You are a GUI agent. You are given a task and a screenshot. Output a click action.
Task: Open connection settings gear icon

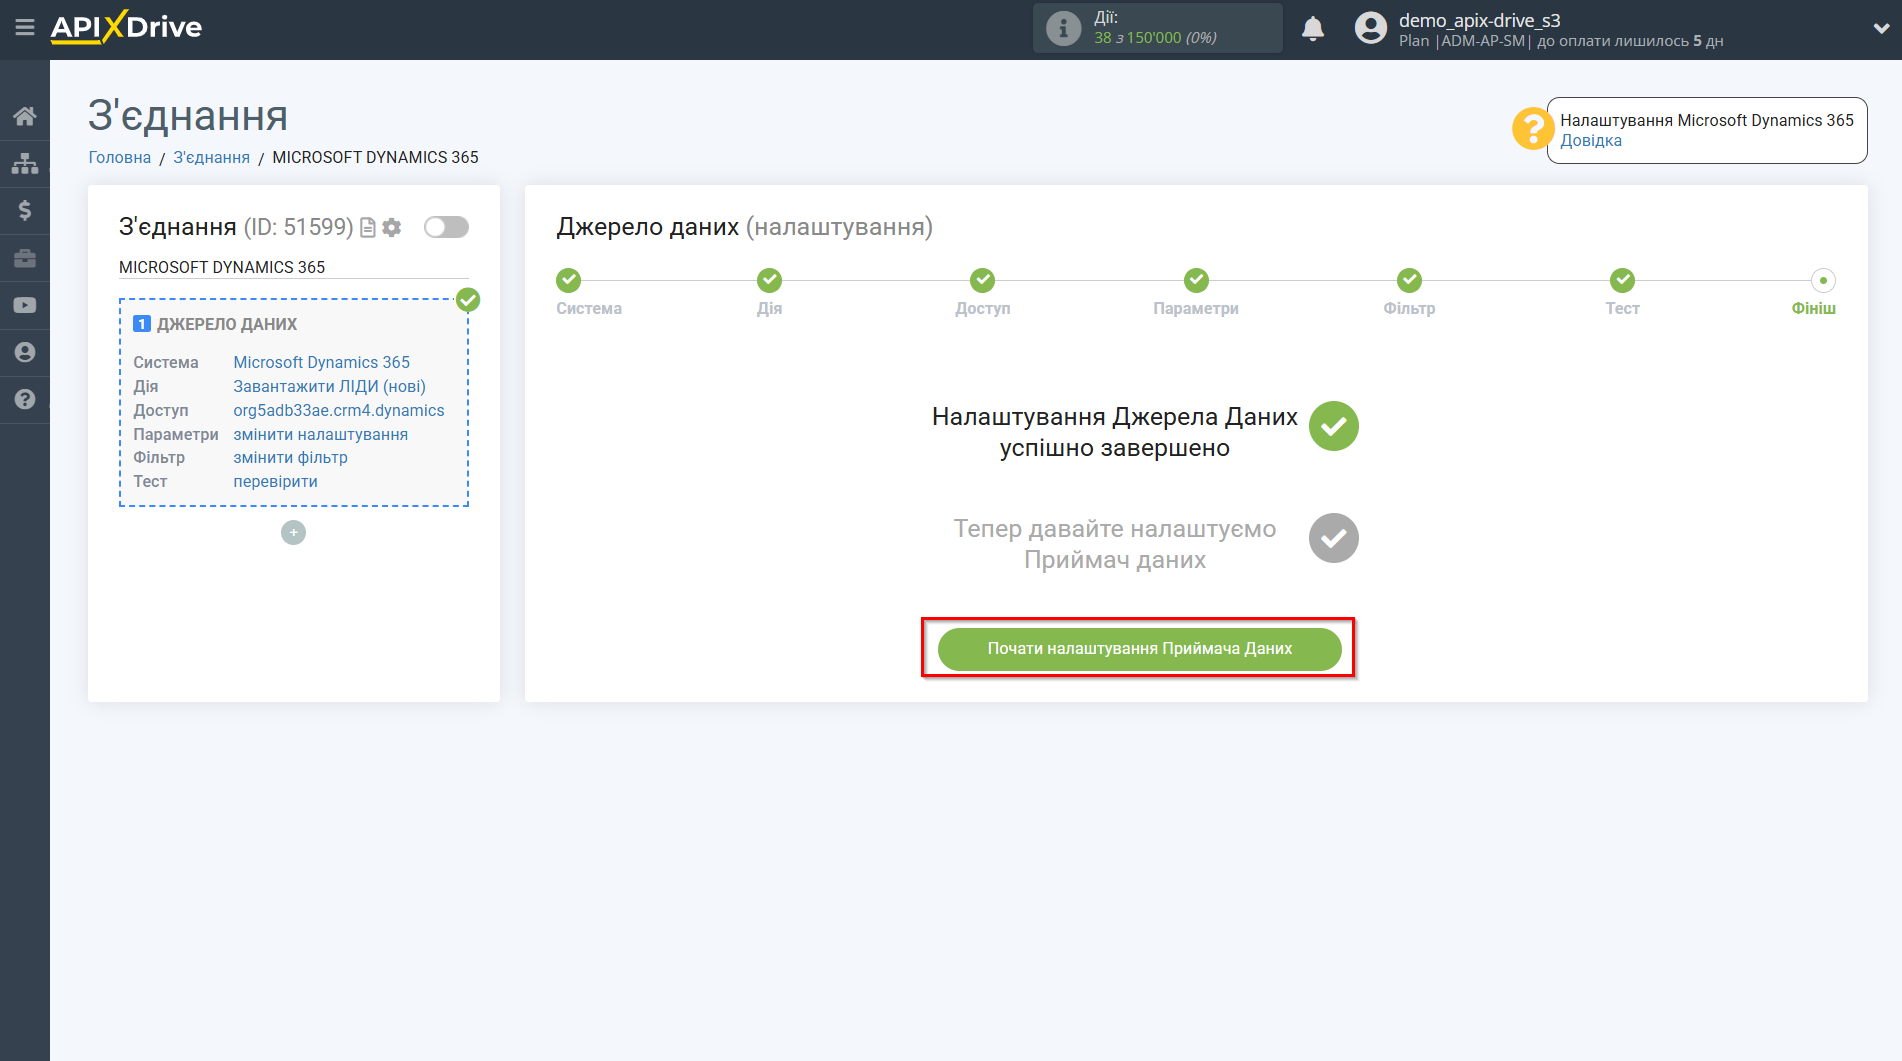392,228
